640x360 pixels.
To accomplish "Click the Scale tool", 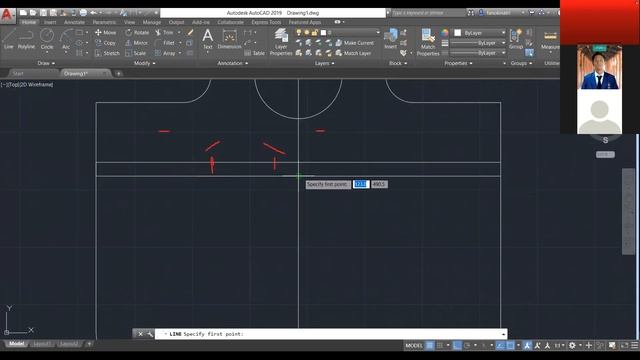I will pos(135,53).
